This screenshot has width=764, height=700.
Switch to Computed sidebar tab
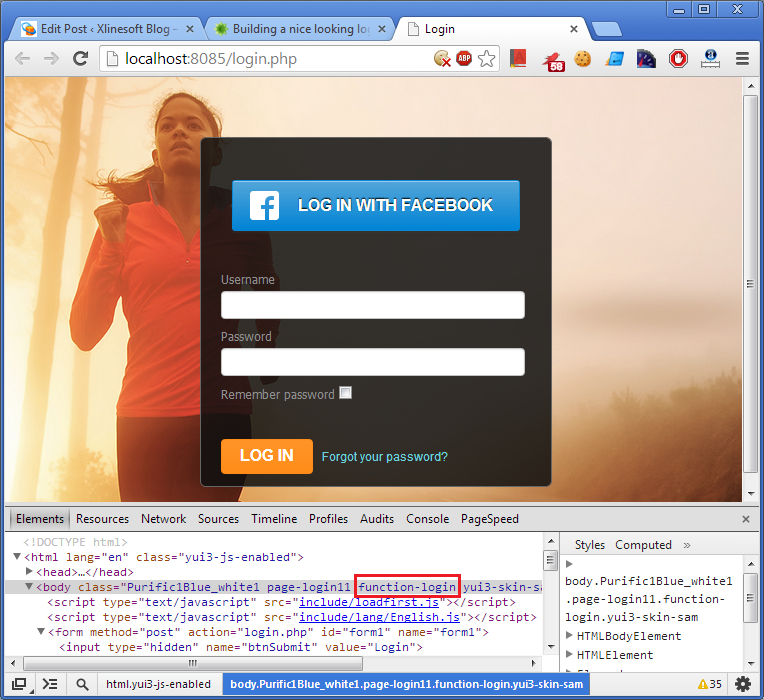[x=643, y=545]
